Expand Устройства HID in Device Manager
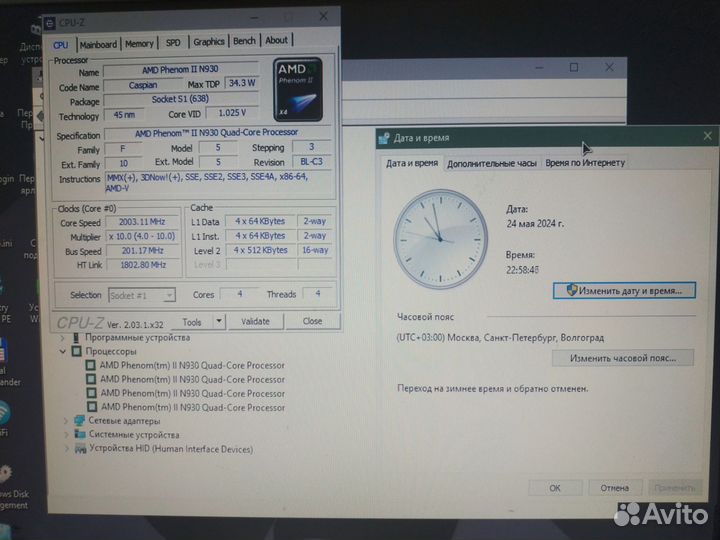This screenshot has width=720, height=540. 68,449
